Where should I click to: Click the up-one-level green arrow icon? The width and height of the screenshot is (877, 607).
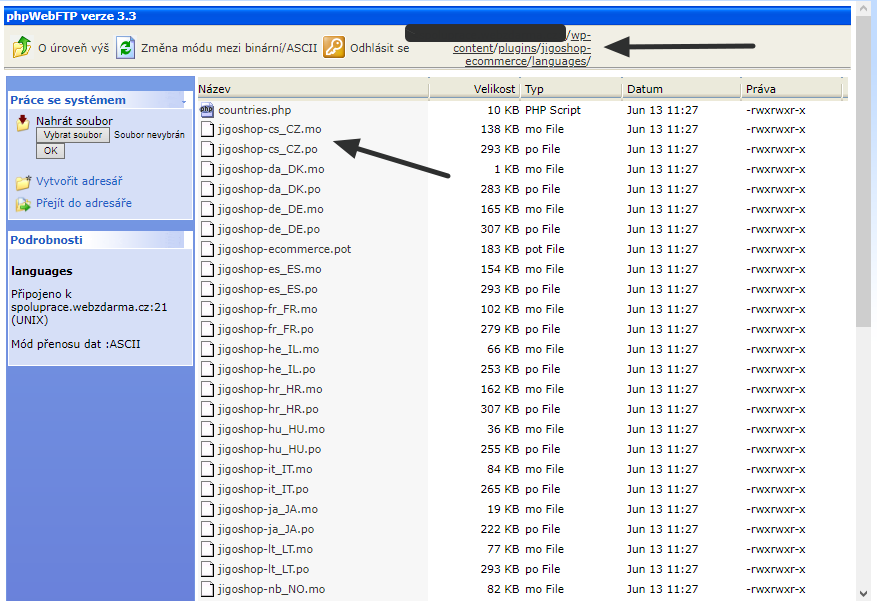22,47
